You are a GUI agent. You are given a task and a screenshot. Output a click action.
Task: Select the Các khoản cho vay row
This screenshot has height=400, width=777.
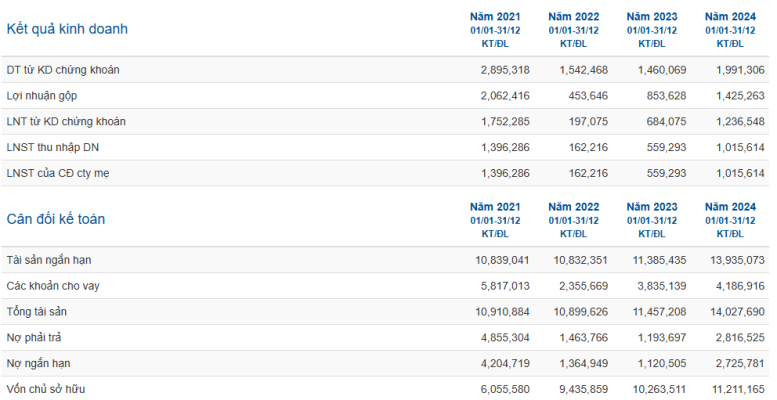tap(386, 286)
